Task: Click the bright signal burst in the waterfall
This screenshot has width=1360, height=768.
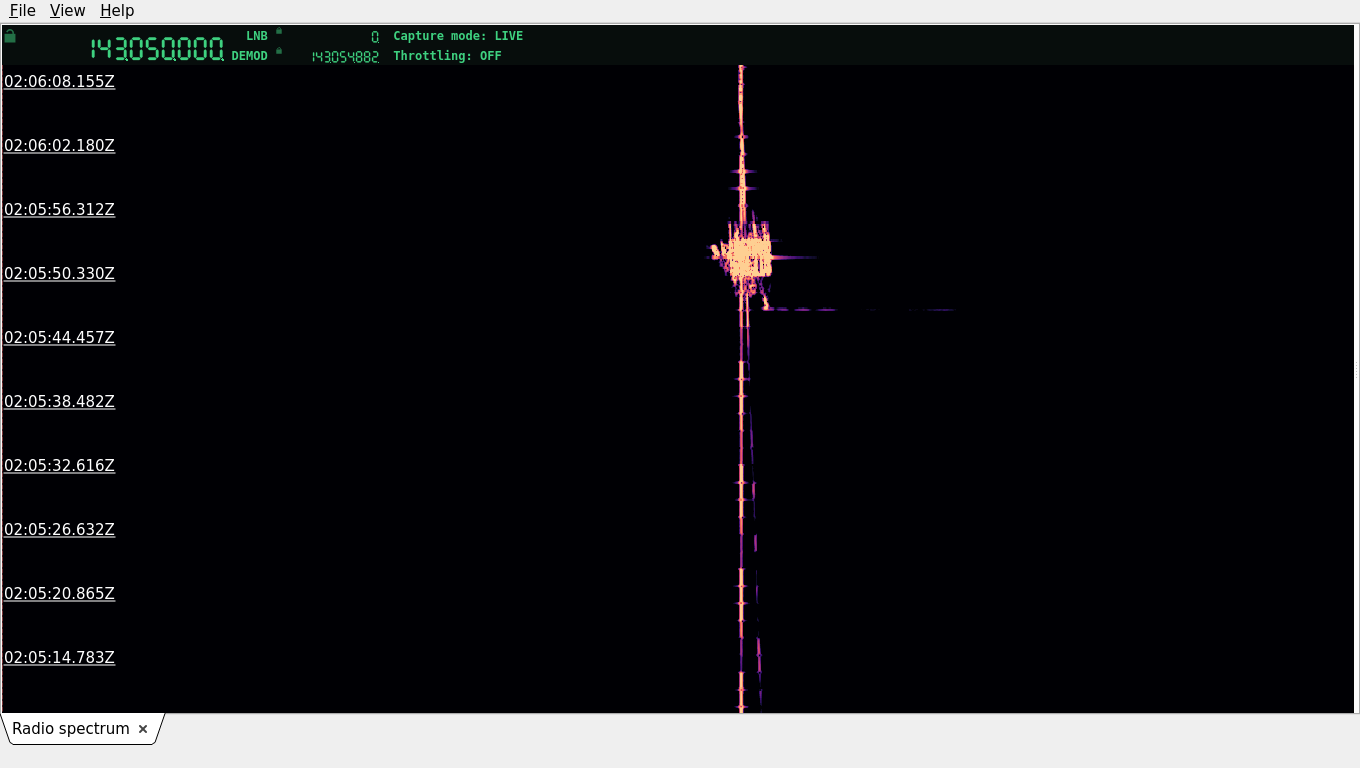Action: [x=748, y=256]
